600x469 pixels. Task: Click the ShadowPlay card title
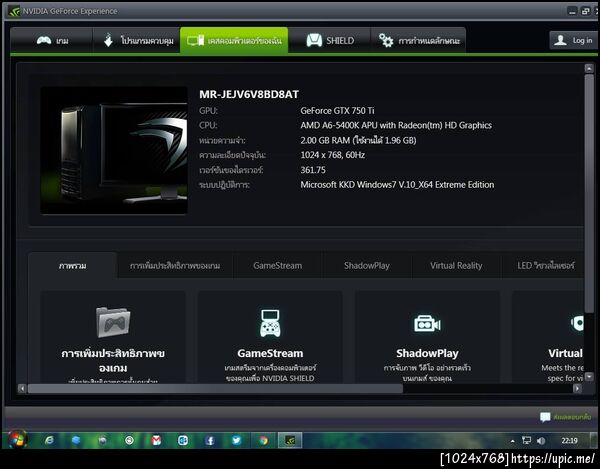click(427, 353)
